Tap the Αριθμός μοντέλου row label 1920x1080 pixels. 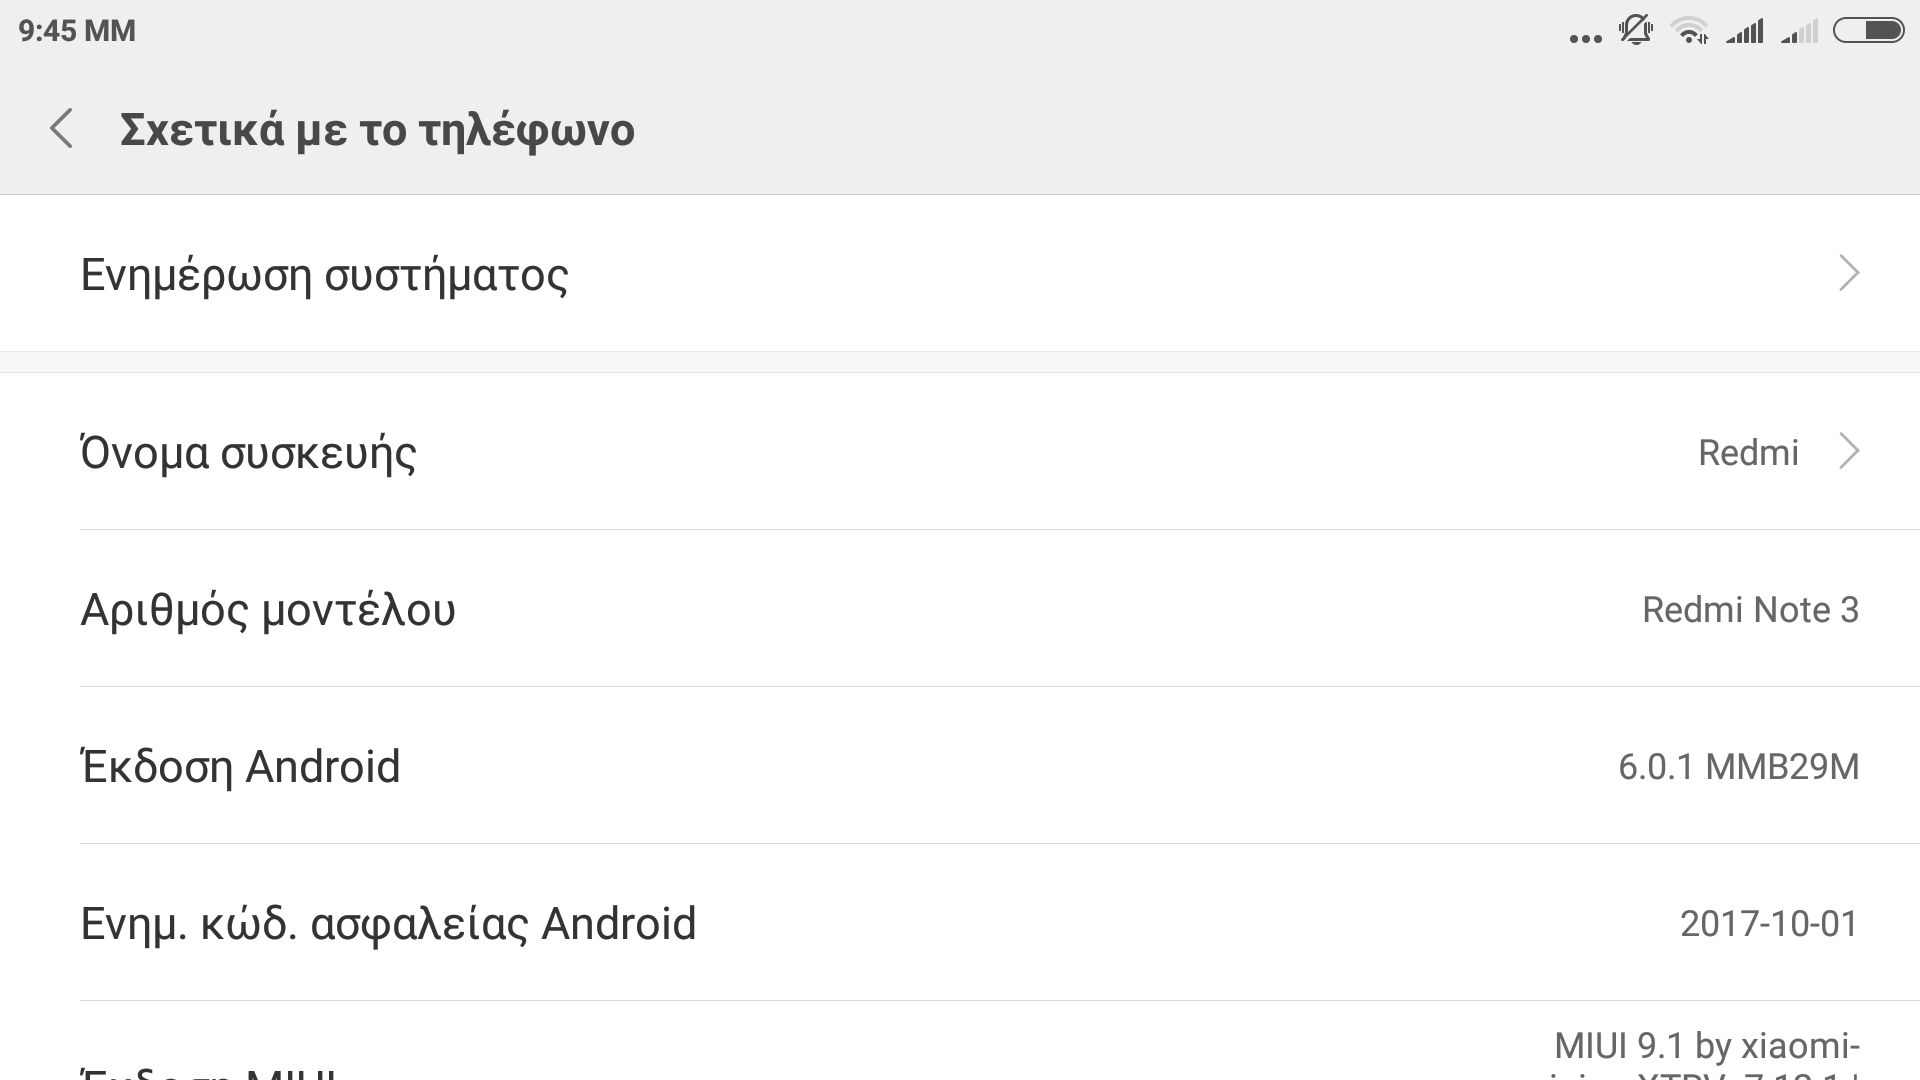point(268,610)
